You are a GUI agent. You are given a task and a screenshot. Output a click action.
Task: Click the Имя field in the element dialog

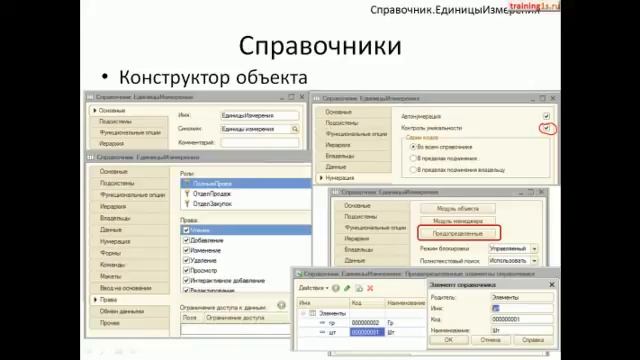click(x=522, y=309)
